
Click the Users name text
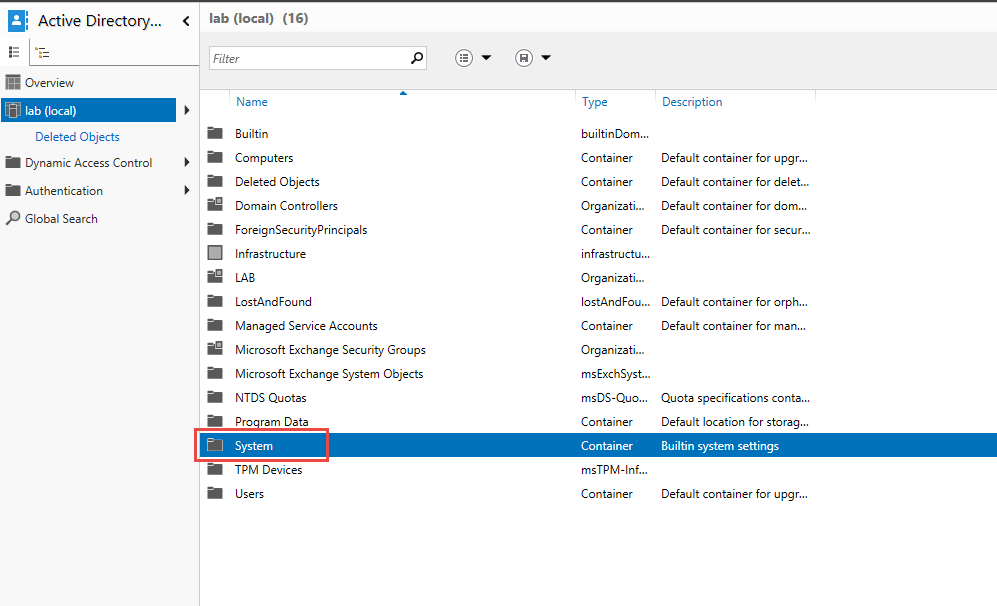pyautogui.click(x=249, y=493)
